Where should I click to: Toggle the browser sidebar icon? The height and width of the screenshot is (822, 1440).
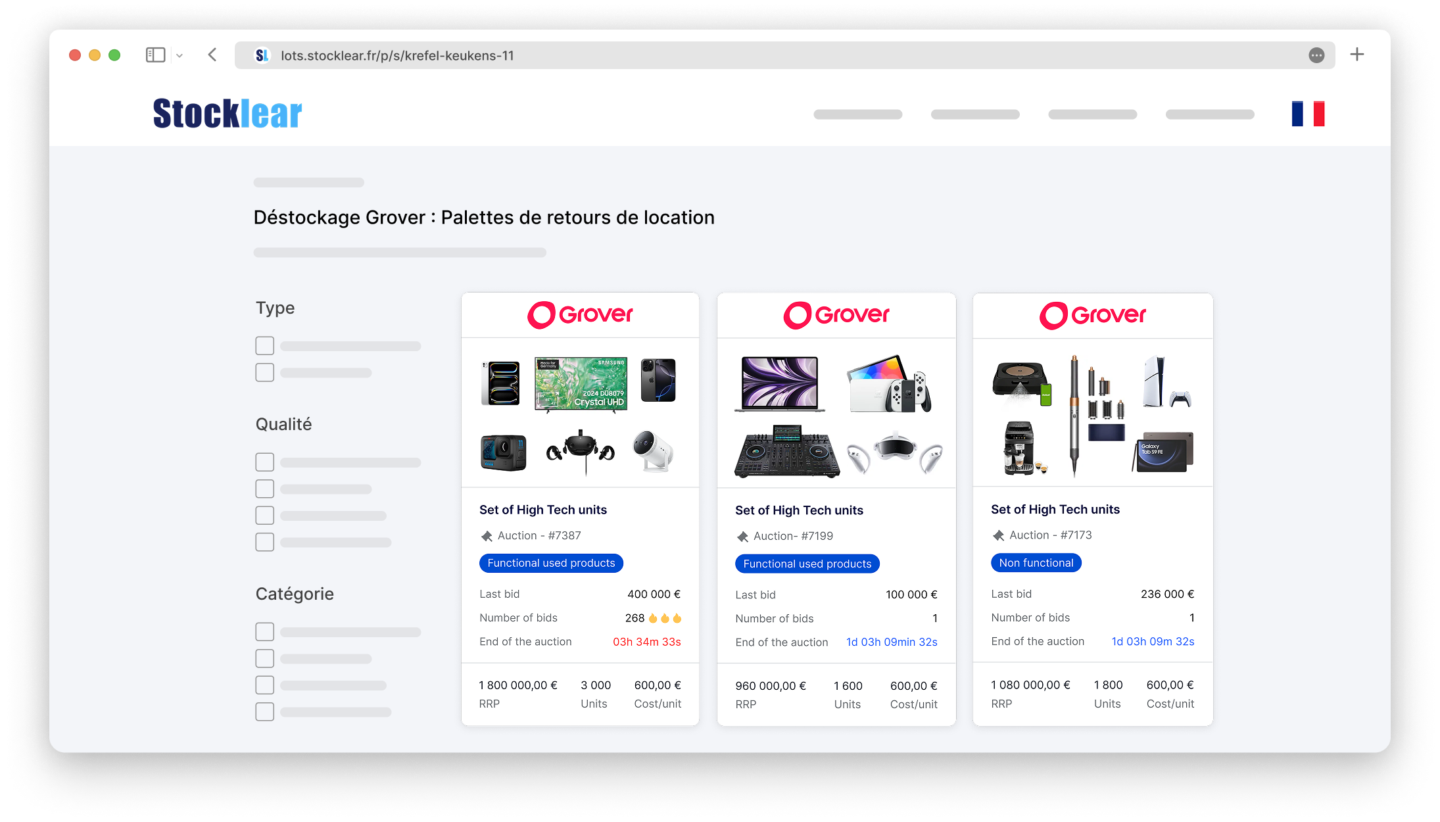tap(155, 55)
